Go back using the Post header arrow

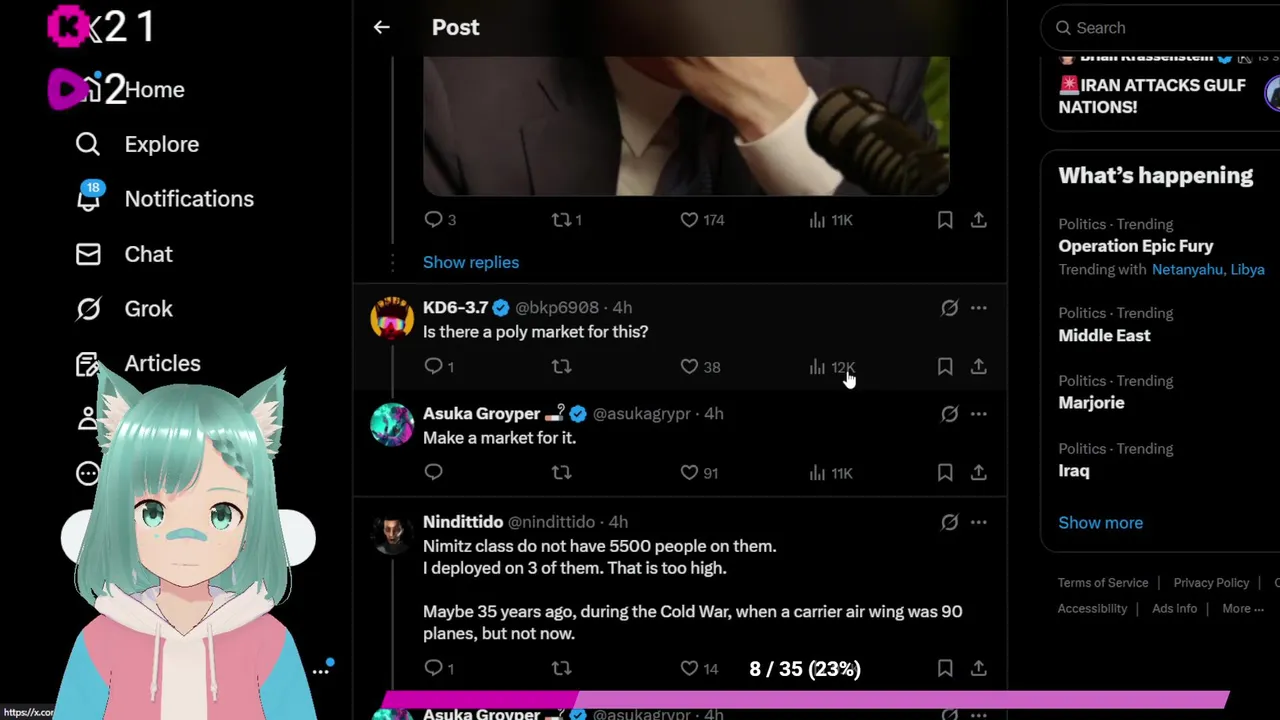coord(381,28)
